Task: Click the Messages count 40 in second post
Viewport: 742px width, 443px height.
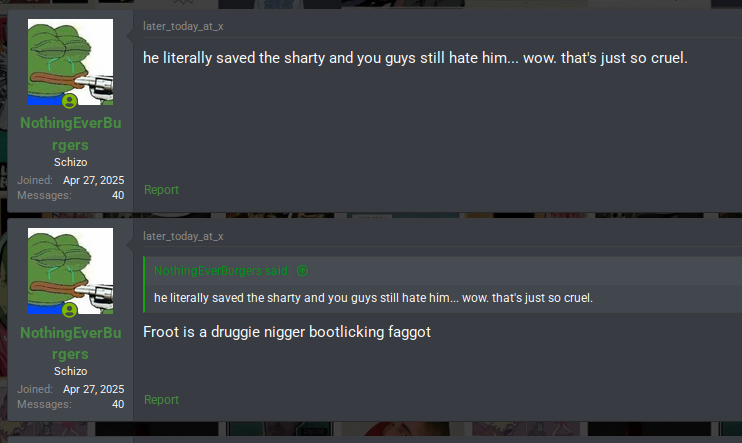Action: 118,404
